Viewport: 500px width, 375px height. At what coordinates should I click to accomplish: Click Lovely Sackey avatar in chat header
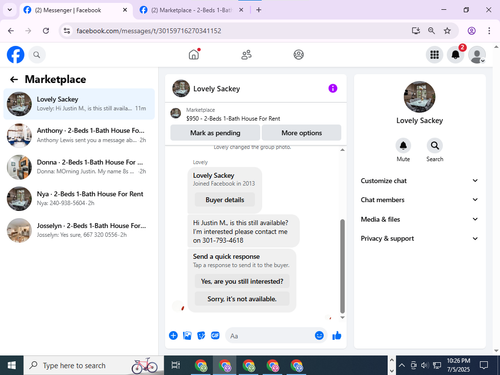[x=181, y=88]
